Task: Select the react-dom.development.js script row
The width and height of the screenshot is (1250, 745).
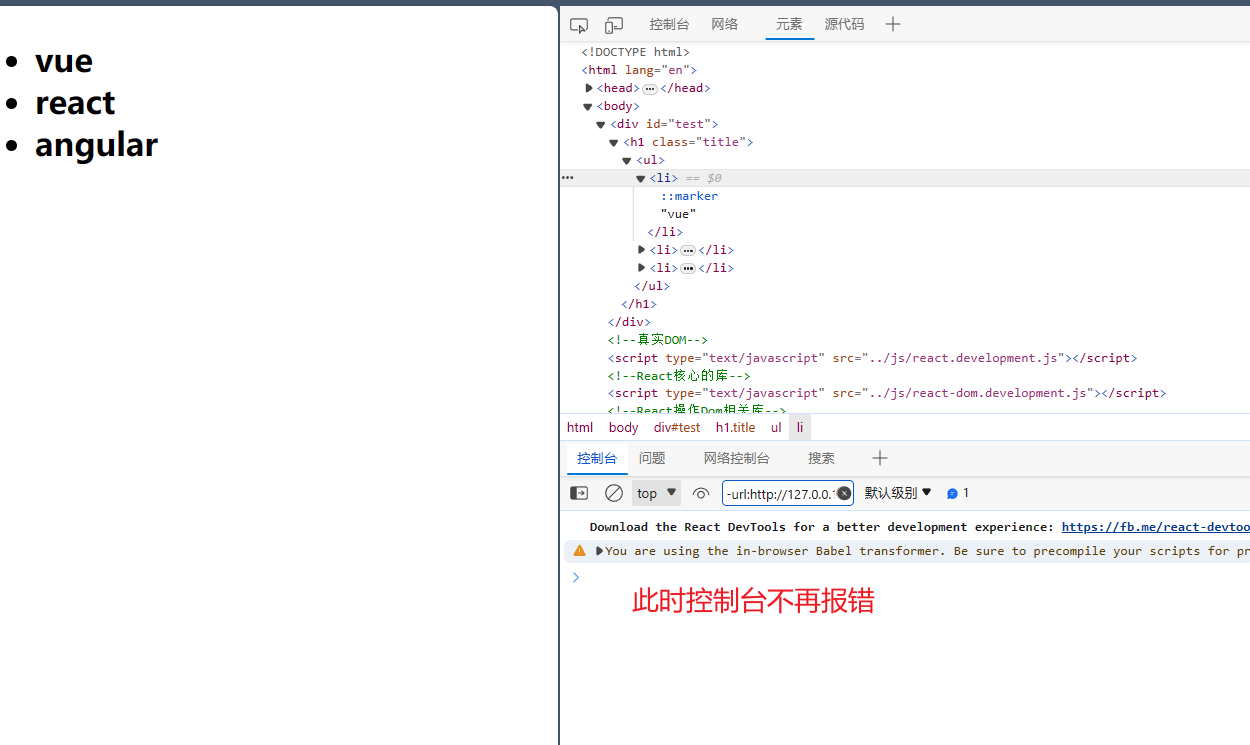Action: [886, 394]
